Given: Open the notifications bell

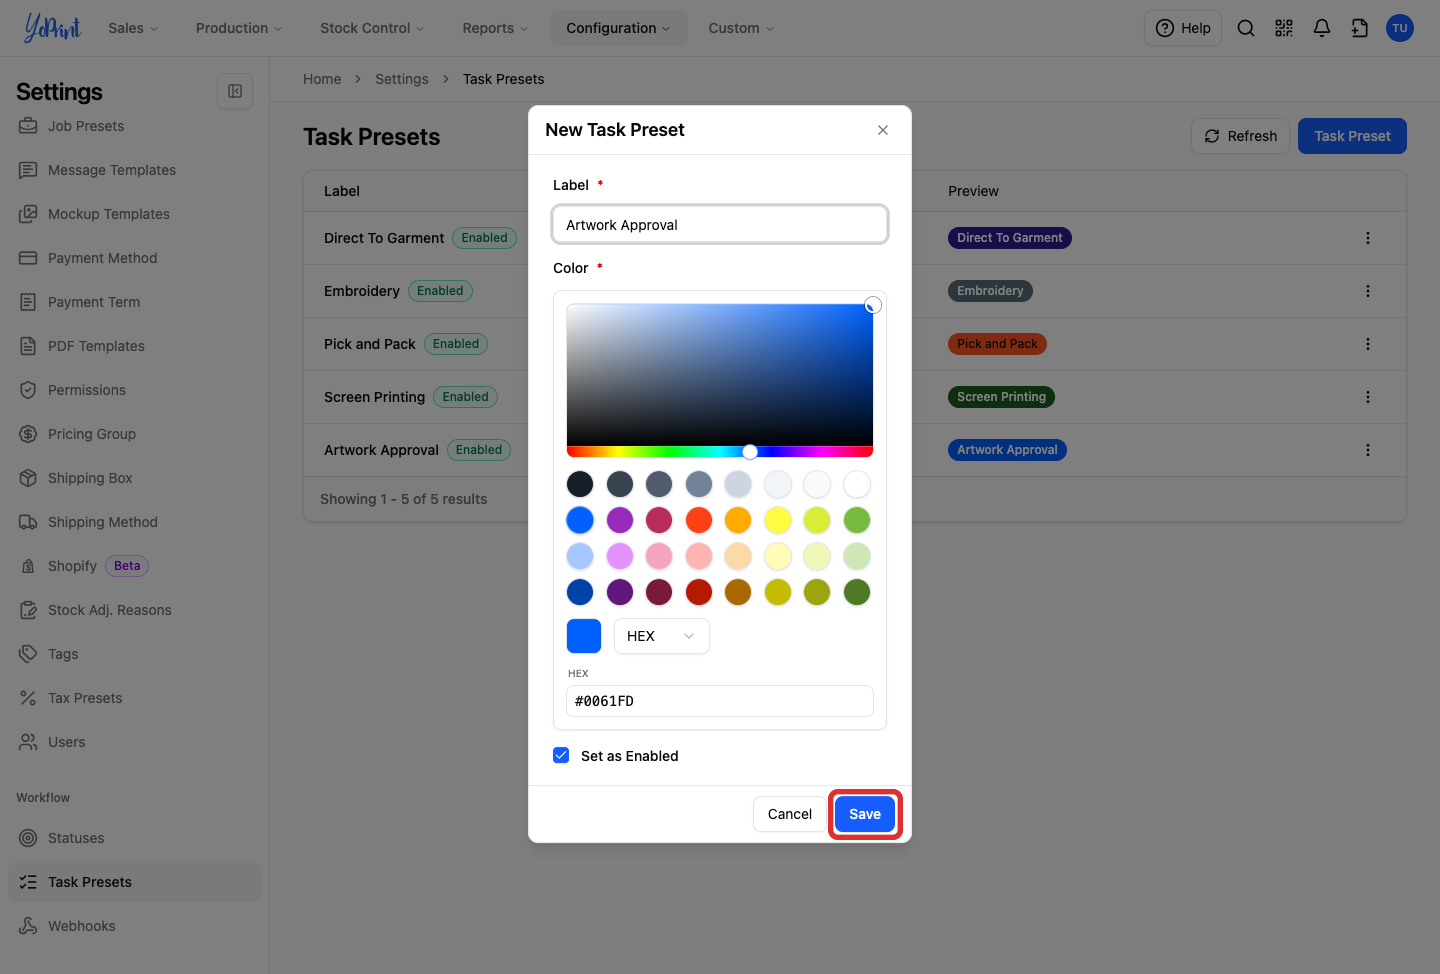Looking at the screenshot, I should coord(1322,28).
